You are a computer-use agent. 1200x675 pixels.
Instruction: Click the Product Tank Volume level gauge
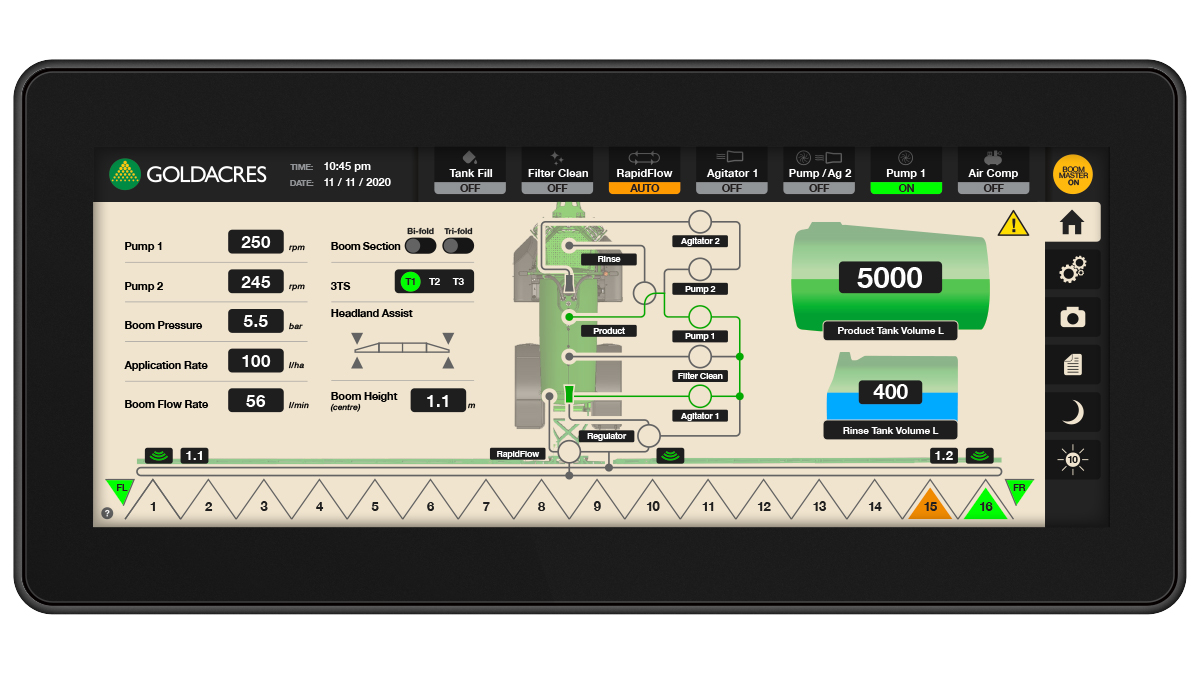point(890,278)
